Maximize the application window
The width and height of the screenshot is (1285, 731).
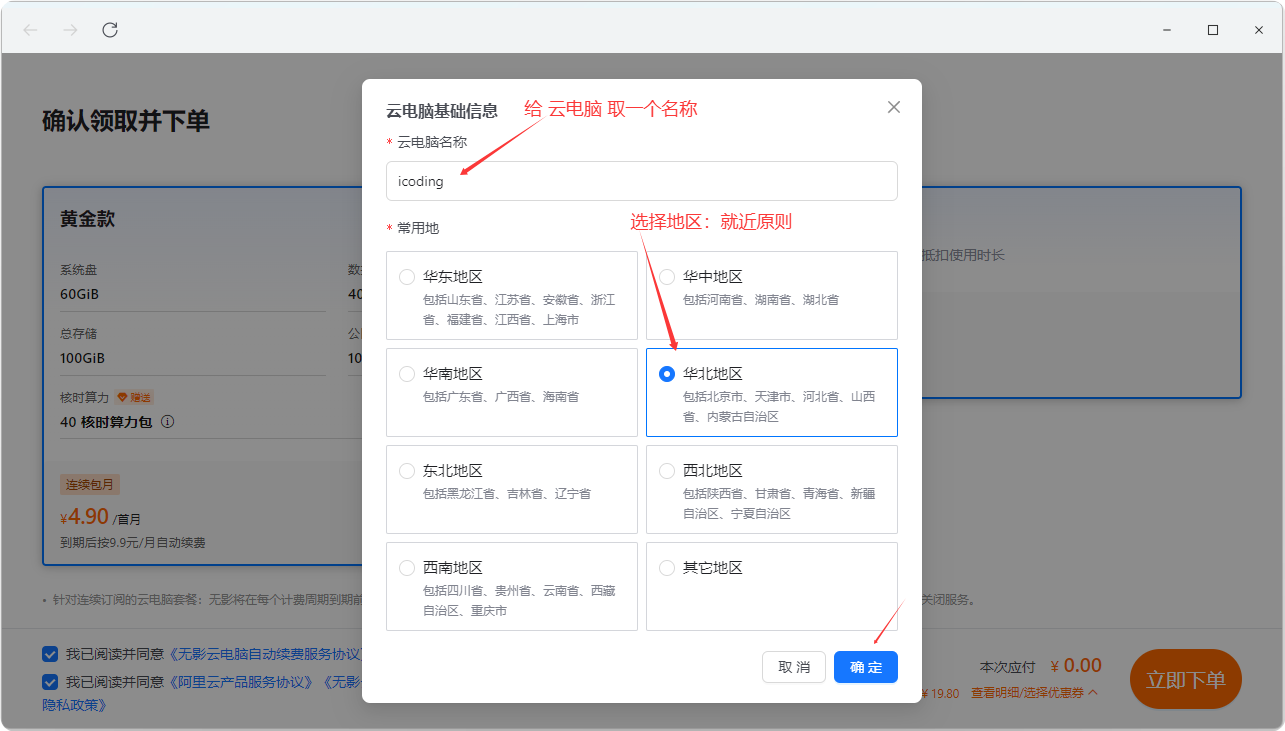[1213, 30]
